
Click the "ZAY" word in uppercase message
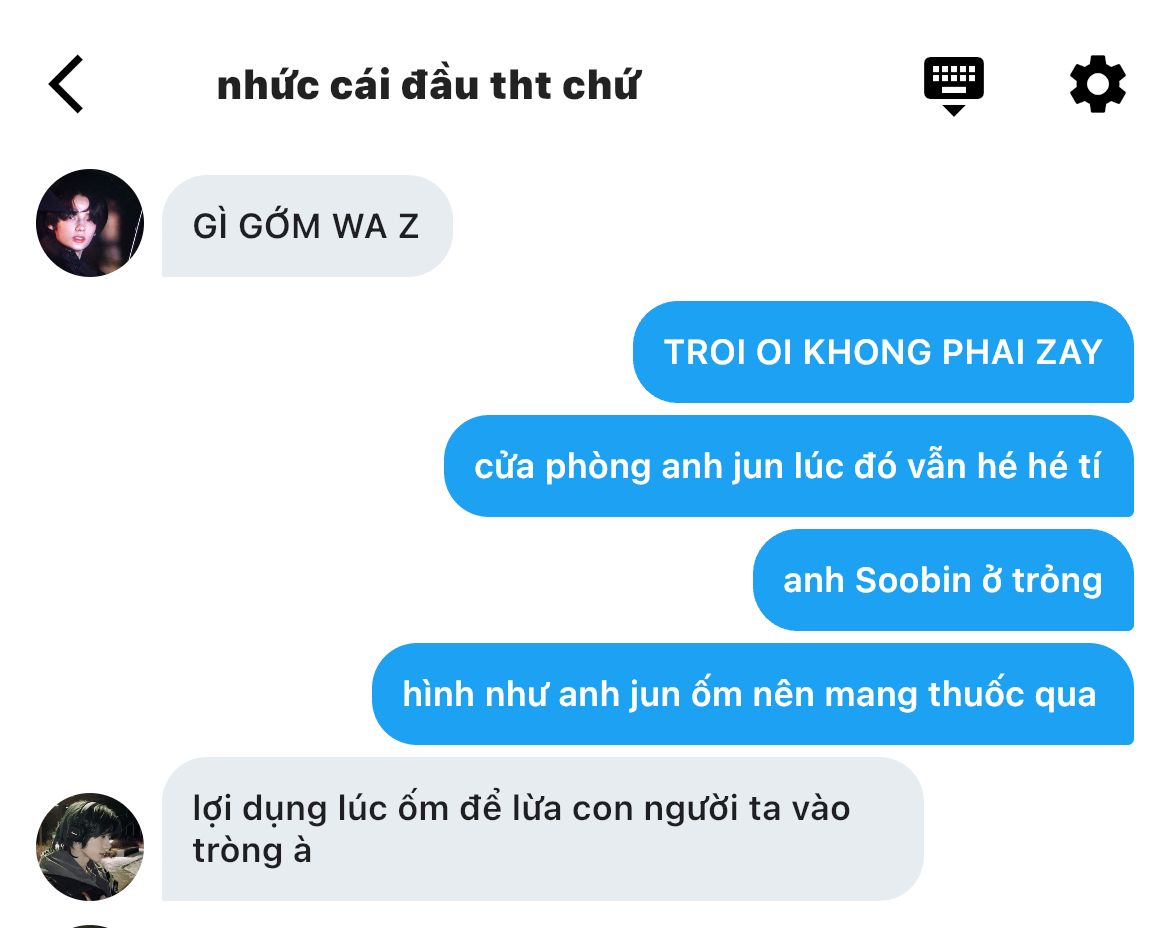coord(1069,352)
